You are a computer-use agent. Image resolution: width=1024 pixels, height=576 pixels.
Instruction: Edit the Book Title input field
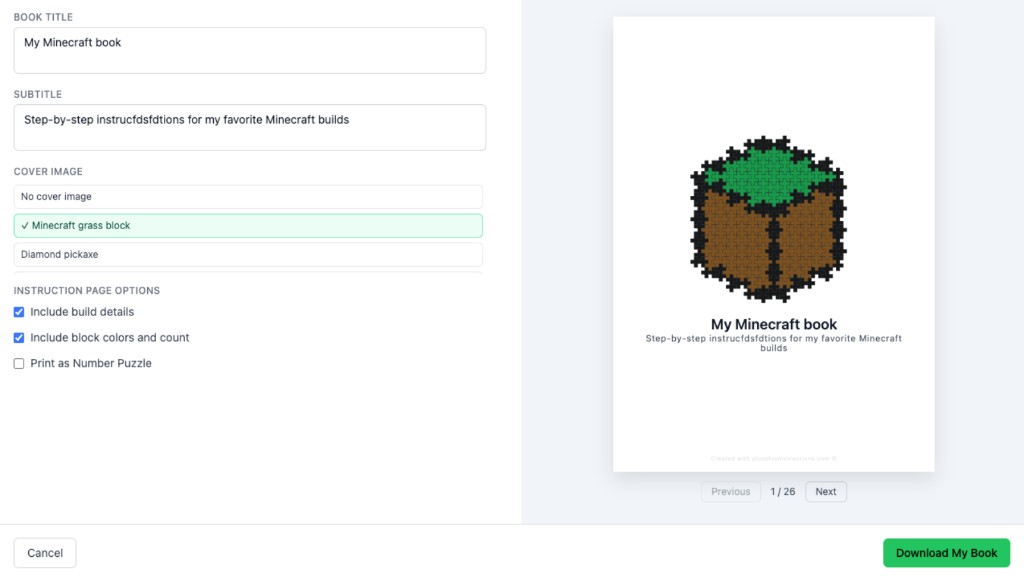tap(249, 50)
